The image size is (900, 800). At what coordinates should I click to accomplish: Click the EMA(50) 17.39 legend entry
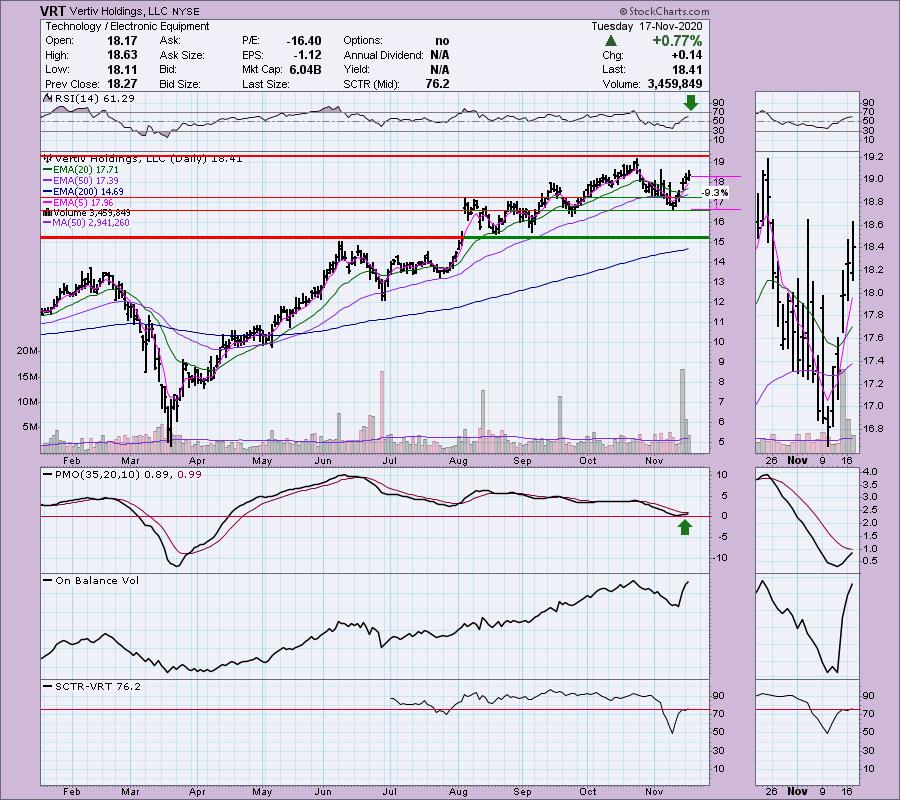click(86, 181)
